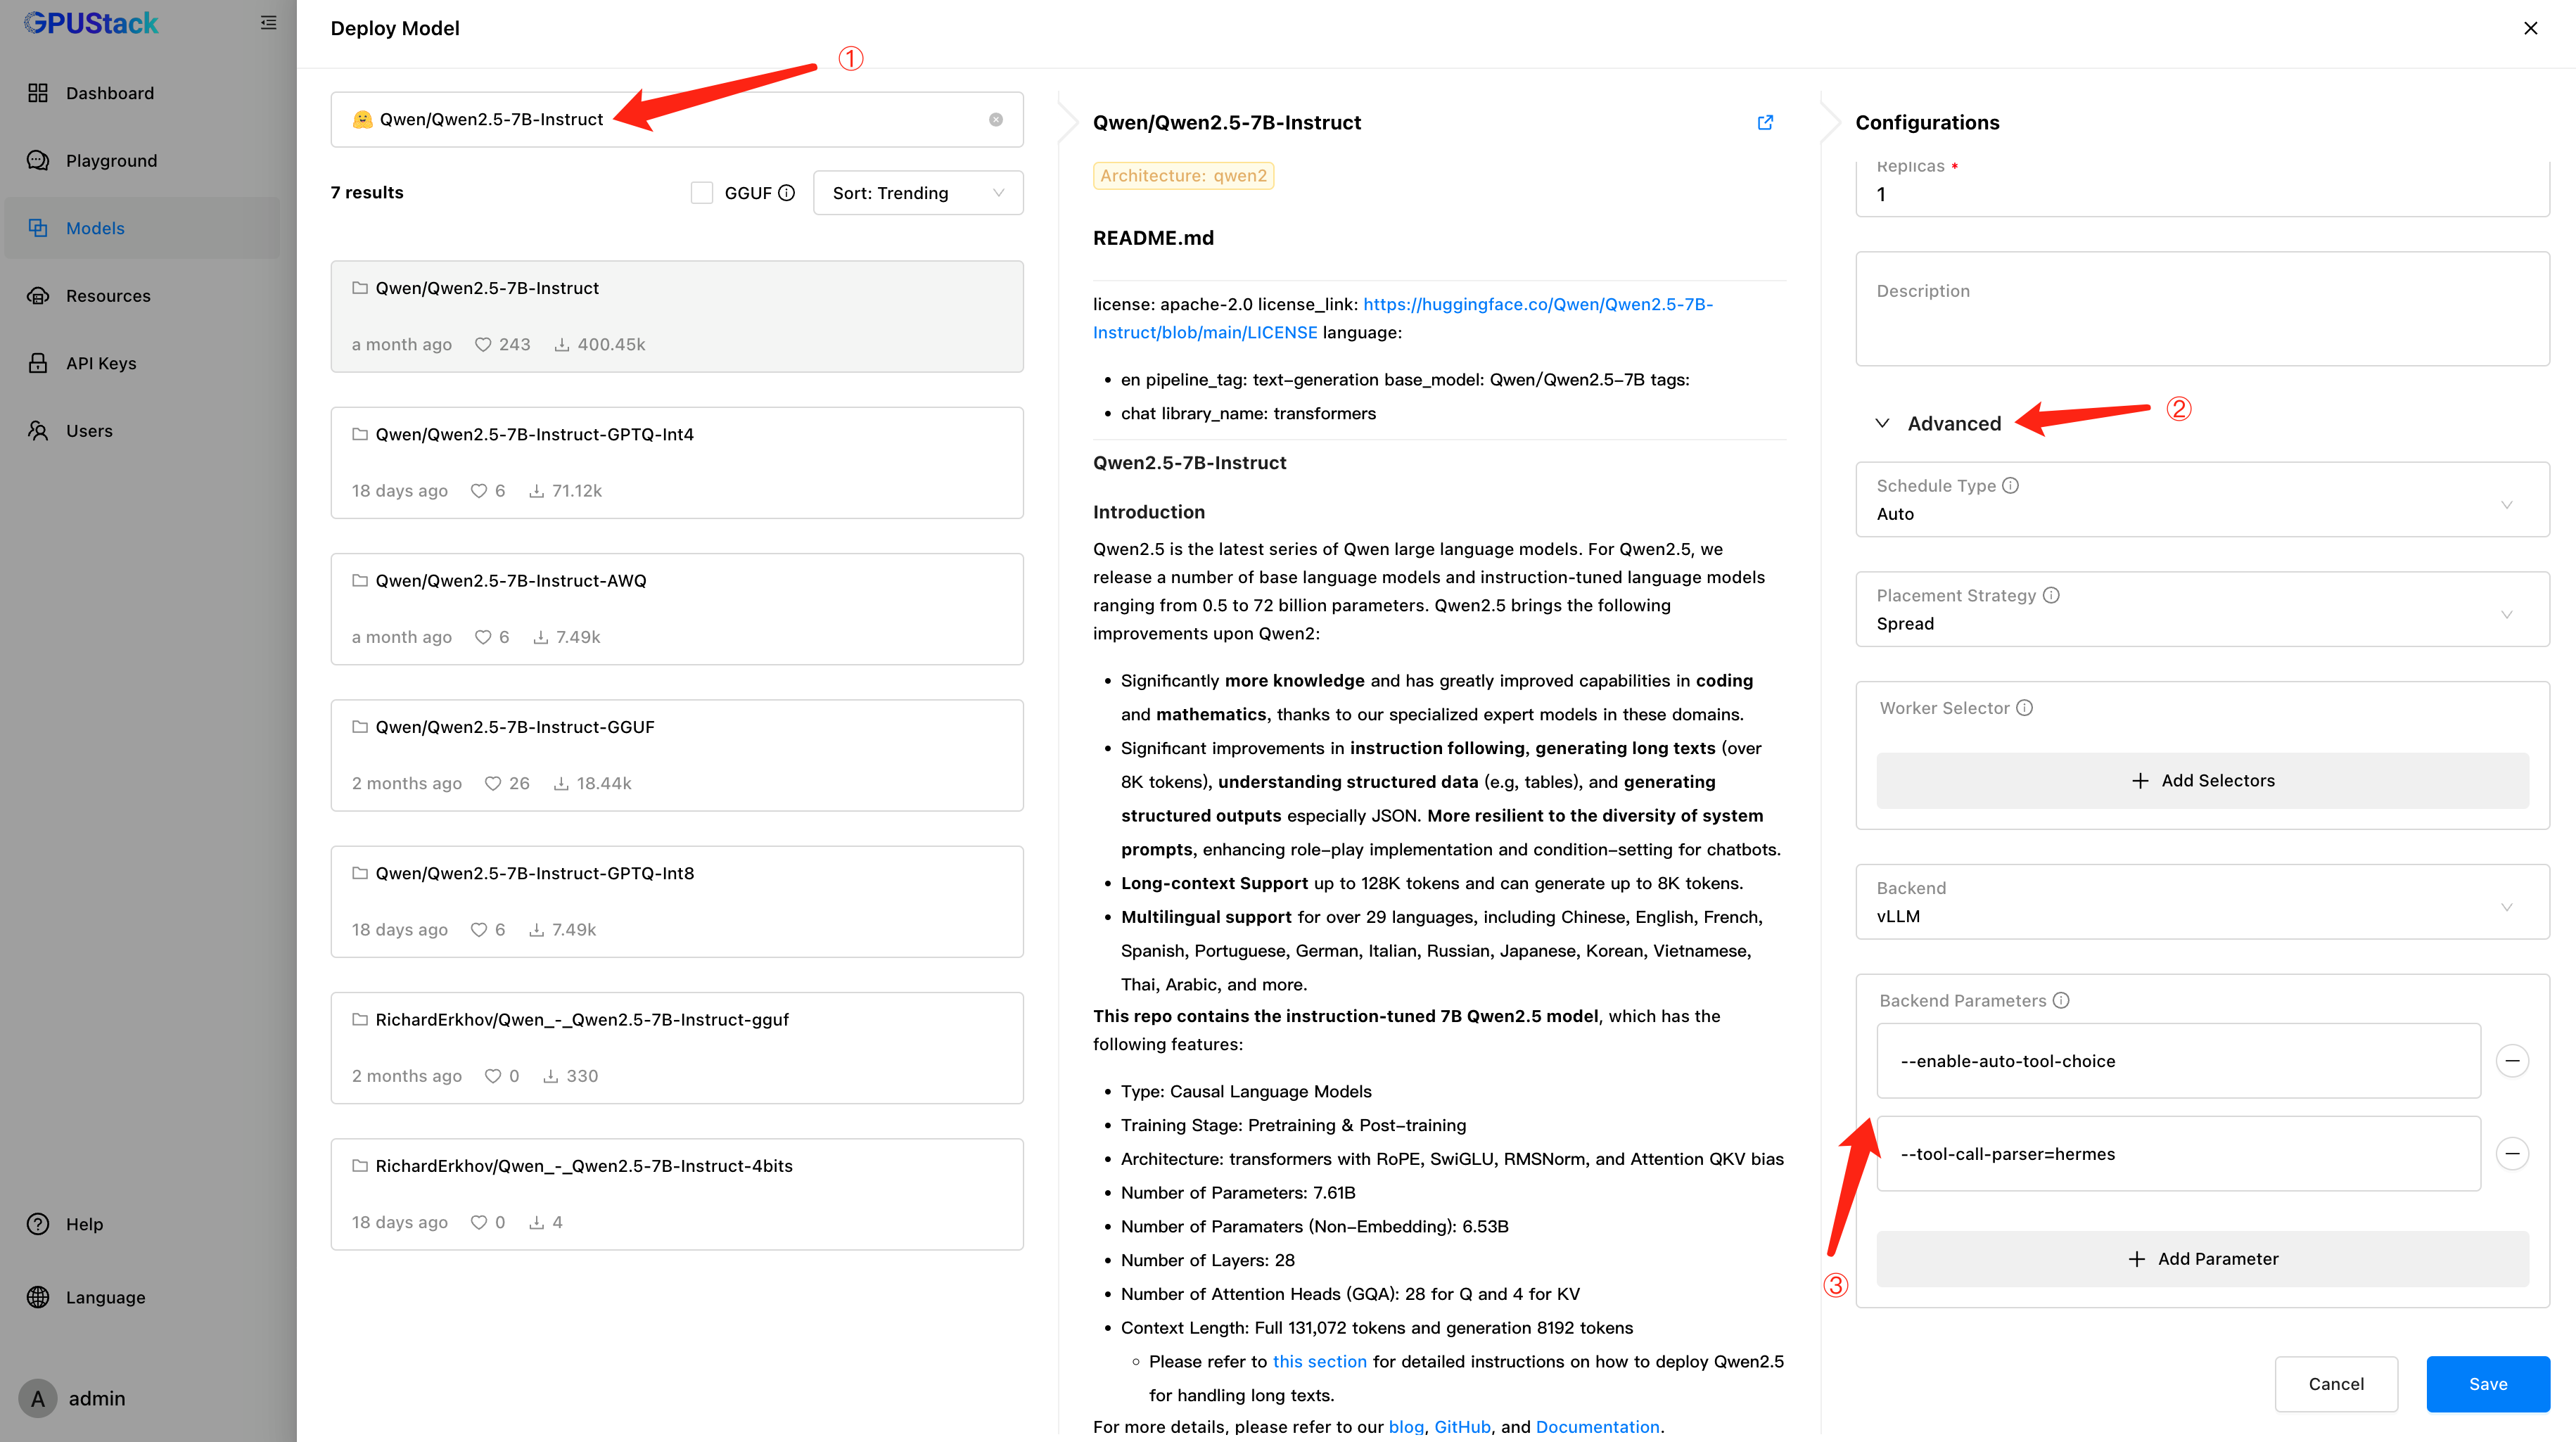Select the Qwen/Qwen2.5-7B-Instruct result card
This screenshot has width=2576, height=1442.
pyautogui.click(x=677, y=316)
